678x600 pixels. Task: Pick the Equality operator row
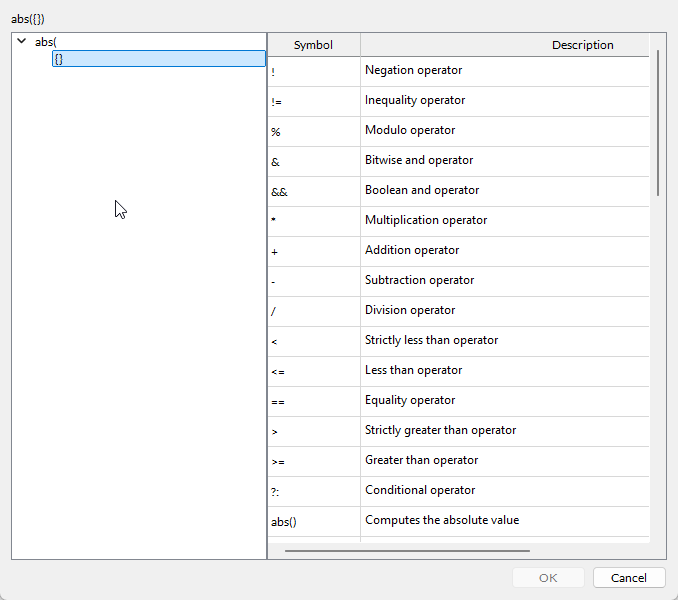pyautogui.click(x=409, y=401)
